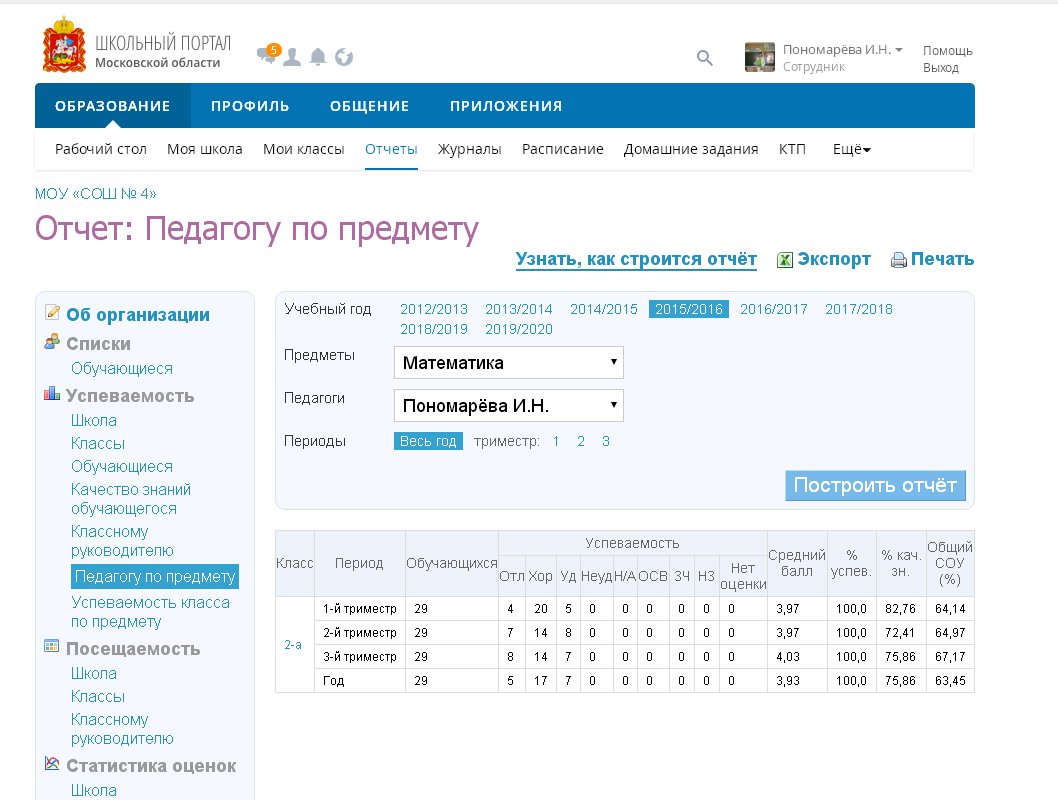
Task: Select school year 2016/2017
Action: pyautogui.click(x=774, y=309)
